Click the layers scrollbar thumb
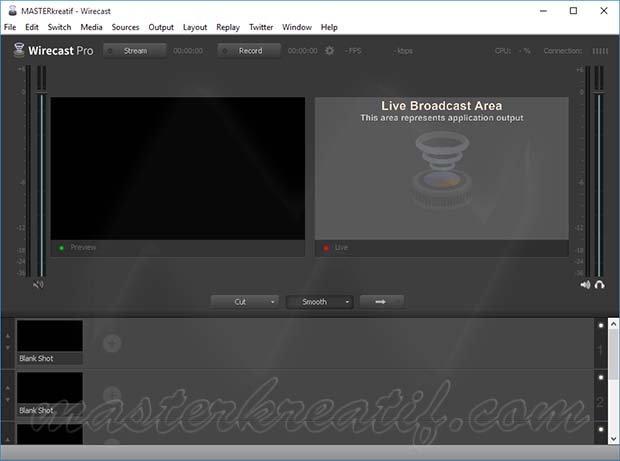The height and width of the screenshot is (461, 620). tap(613, 354)
